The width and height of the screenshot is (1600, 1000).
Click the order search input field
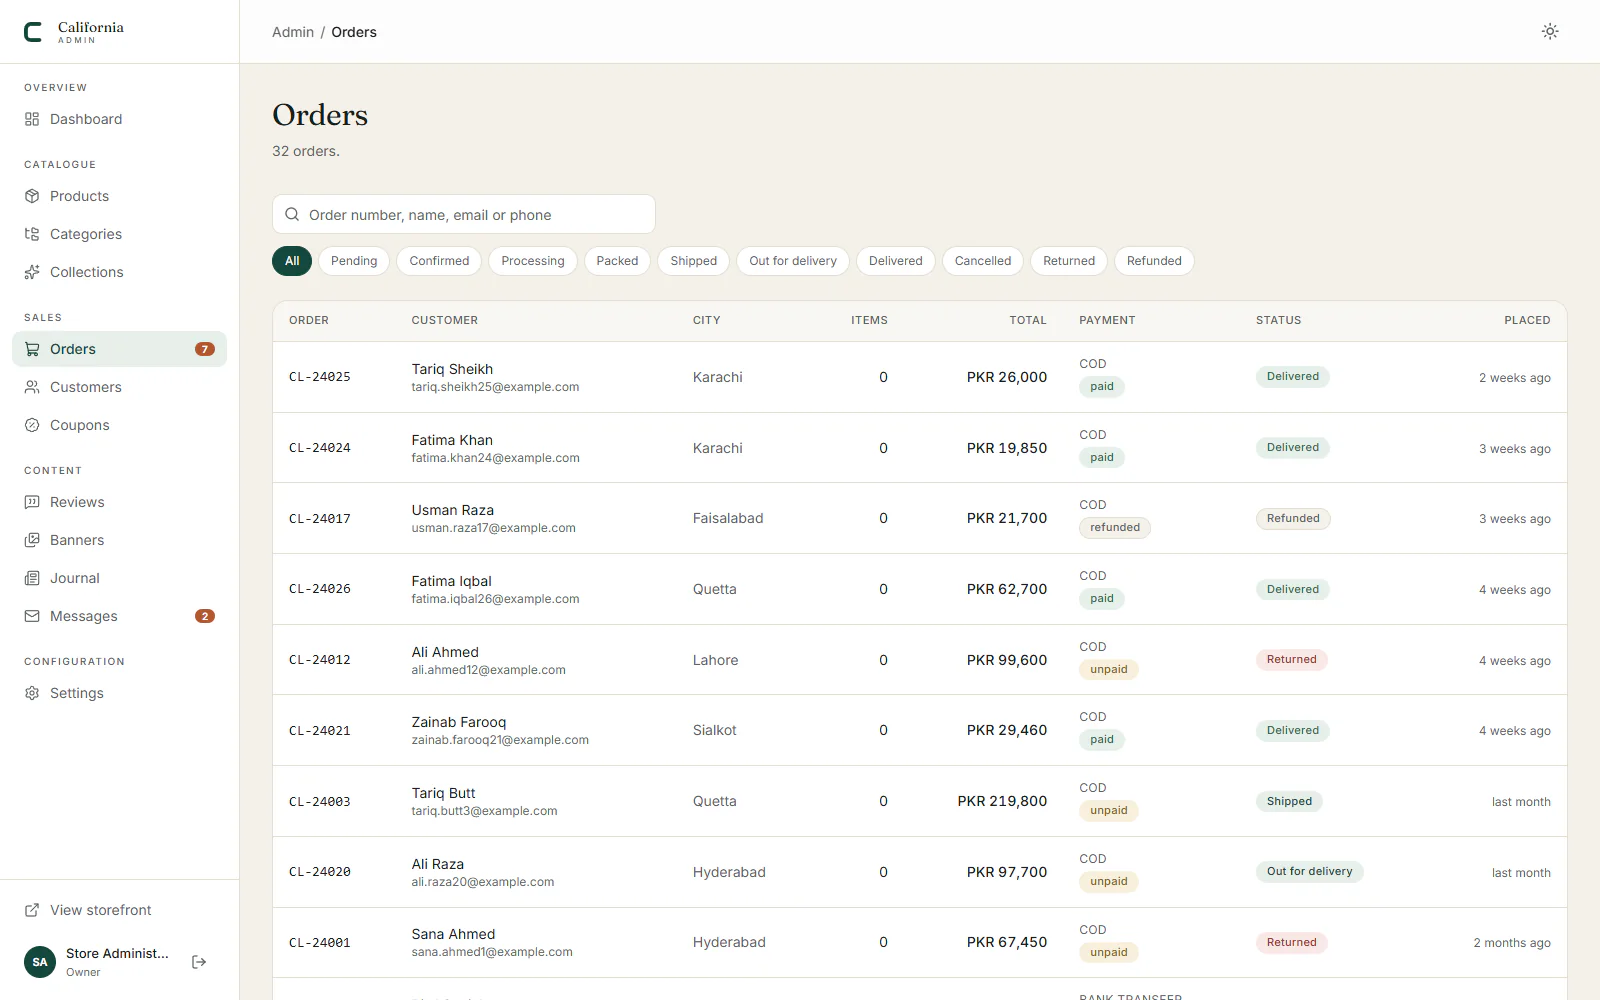point(464,215)
